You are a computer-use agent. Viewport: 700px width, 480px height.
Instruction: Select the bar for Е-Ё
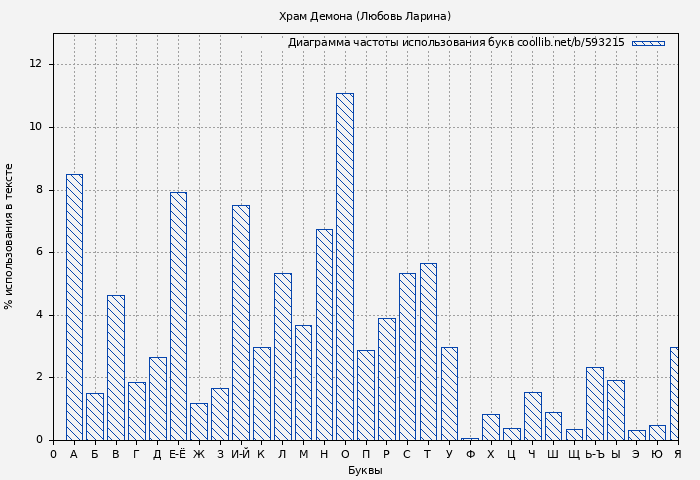[178, 316]
